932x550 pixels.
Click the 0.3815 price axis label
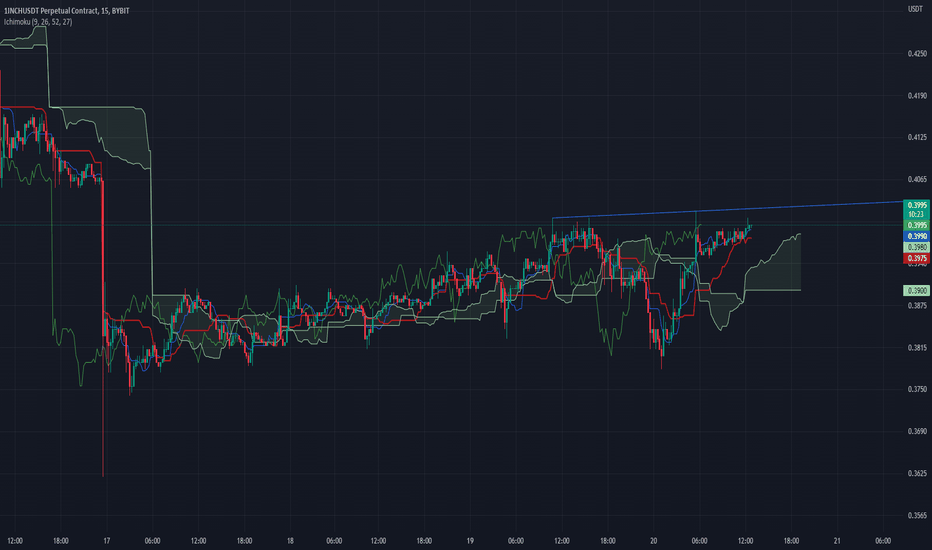click(917, 348)
